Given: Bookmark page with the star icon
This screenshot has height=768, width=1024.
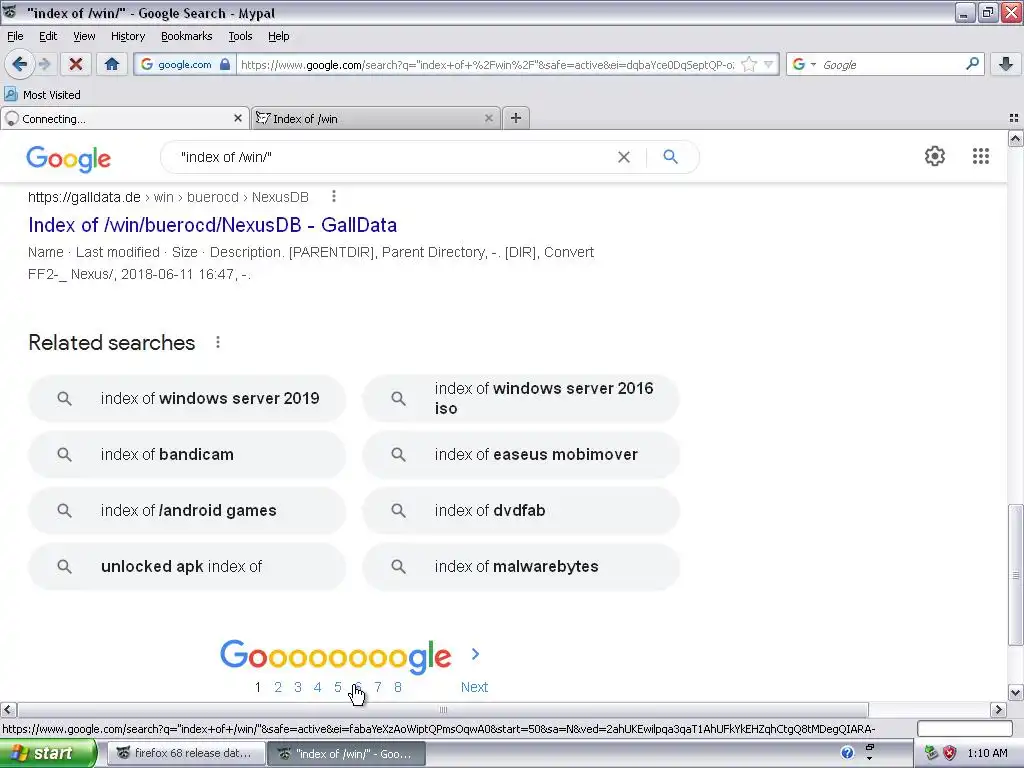Looking at the screenshot, I should (x=749, y=64).
